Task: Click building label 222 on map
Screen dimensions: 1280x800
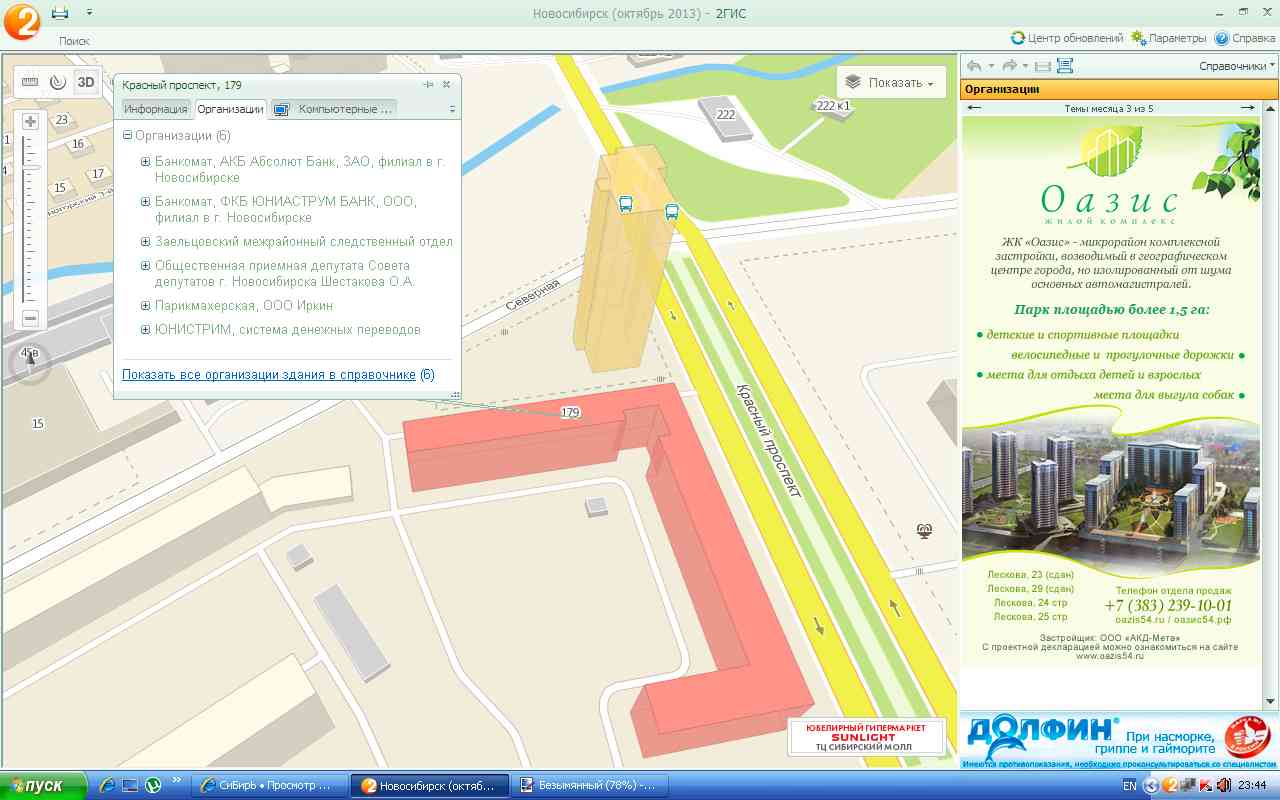Action: point(726,115)
